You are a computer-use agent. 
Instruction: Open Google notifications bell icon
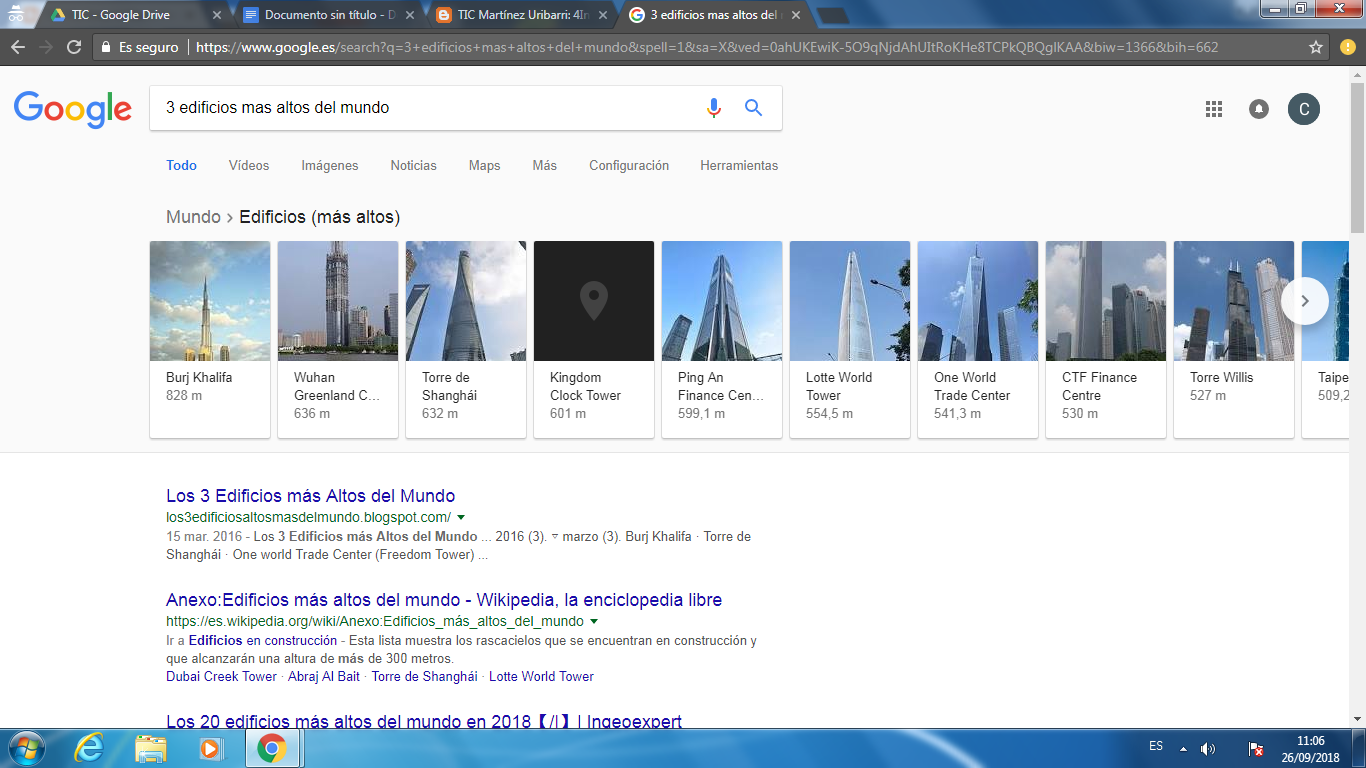pos(1259,109)
